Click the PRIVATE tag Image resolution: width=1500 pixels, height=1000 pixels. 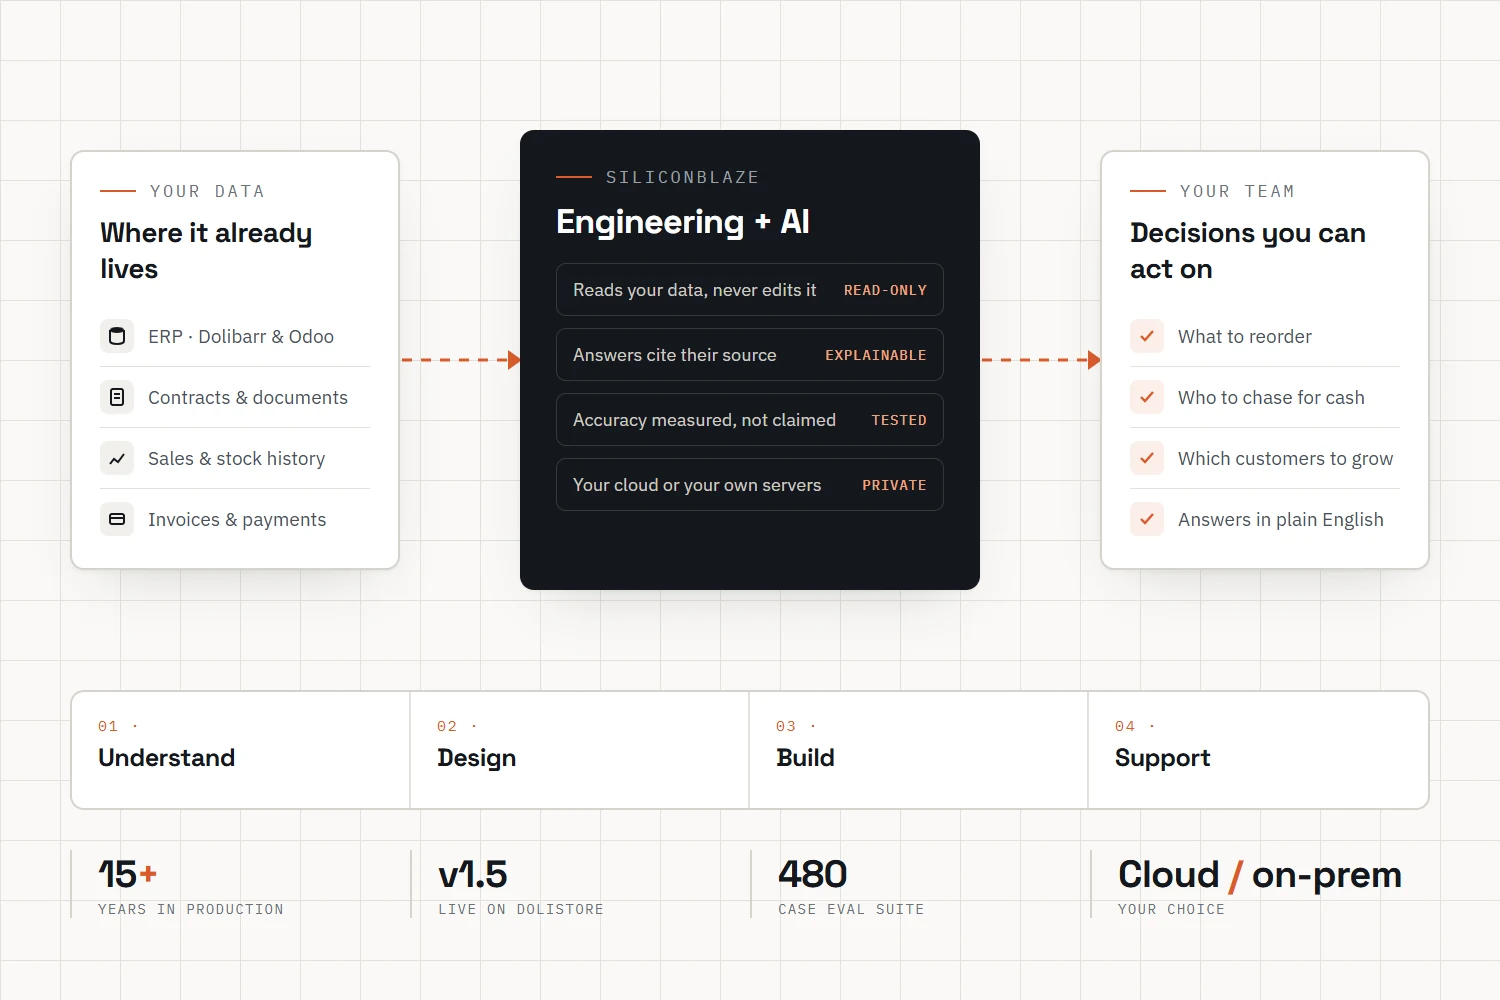point(894,485)
